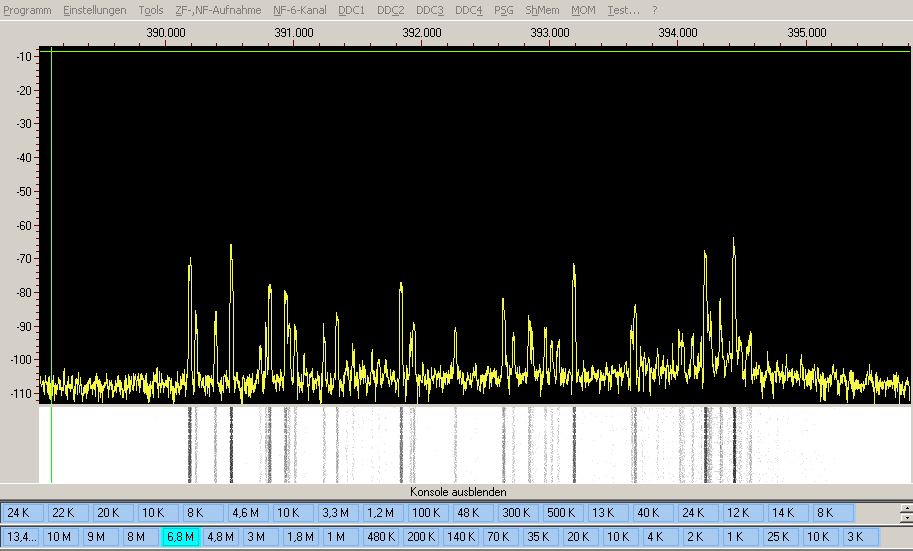Select the 35 K span button
913x551 pixels.
point(541,536)
